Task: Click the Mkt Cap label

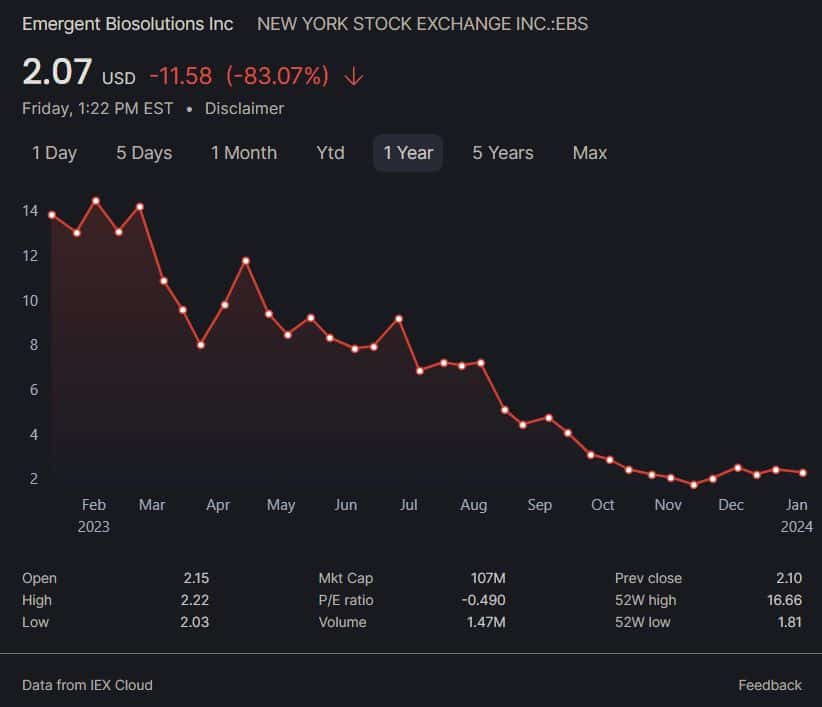Action: (345, 578)
